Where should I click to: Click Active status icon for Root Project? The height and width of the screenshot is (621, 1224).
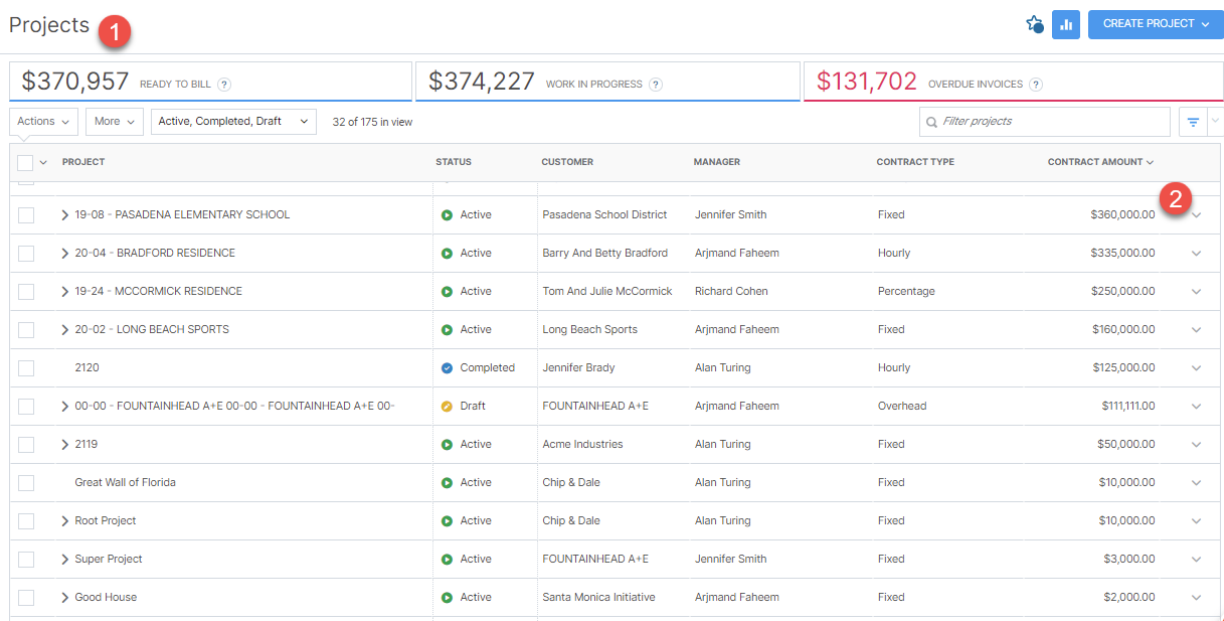point(447,521)
